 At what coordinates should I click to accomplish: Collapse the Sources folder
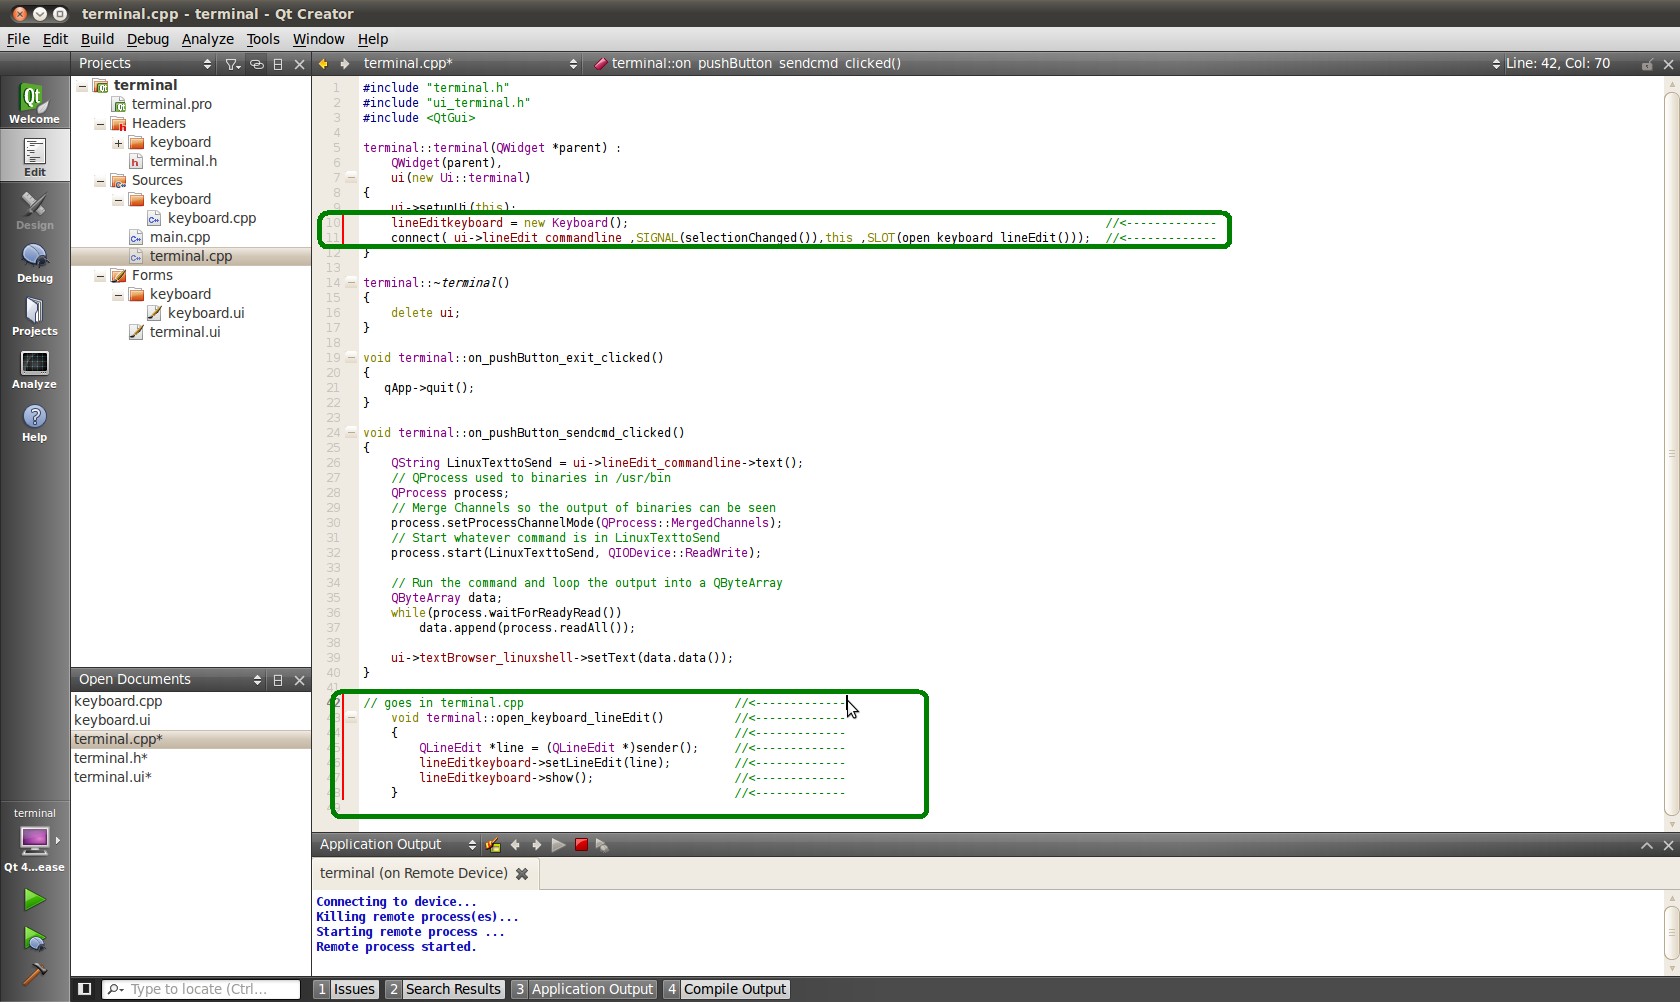tap(100, 181)
